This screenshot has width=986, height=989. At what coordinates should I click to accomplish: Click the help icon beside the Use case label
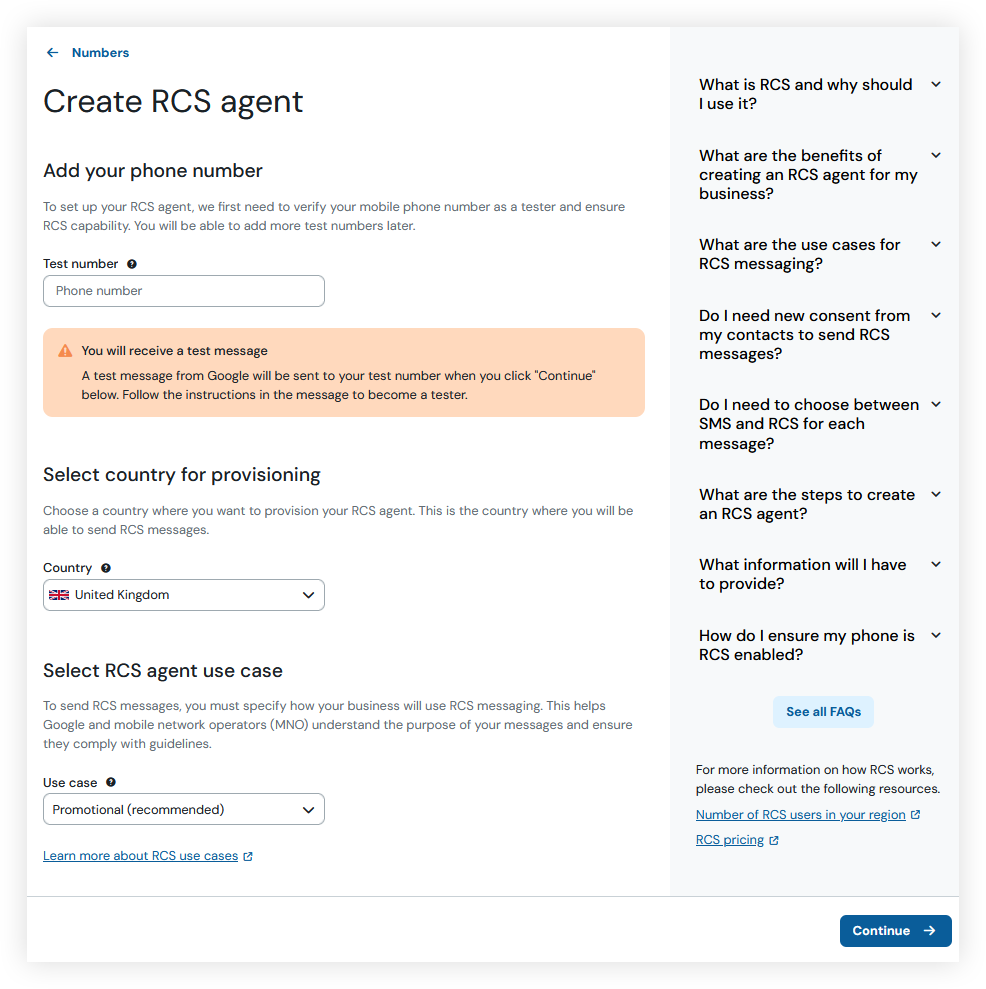[x=110, y=782]
